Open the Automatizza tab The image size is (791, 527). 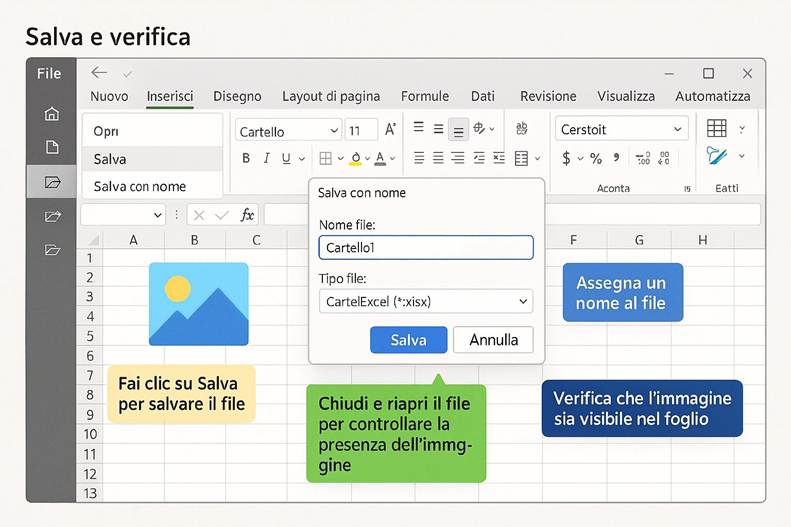pos(712,96)
